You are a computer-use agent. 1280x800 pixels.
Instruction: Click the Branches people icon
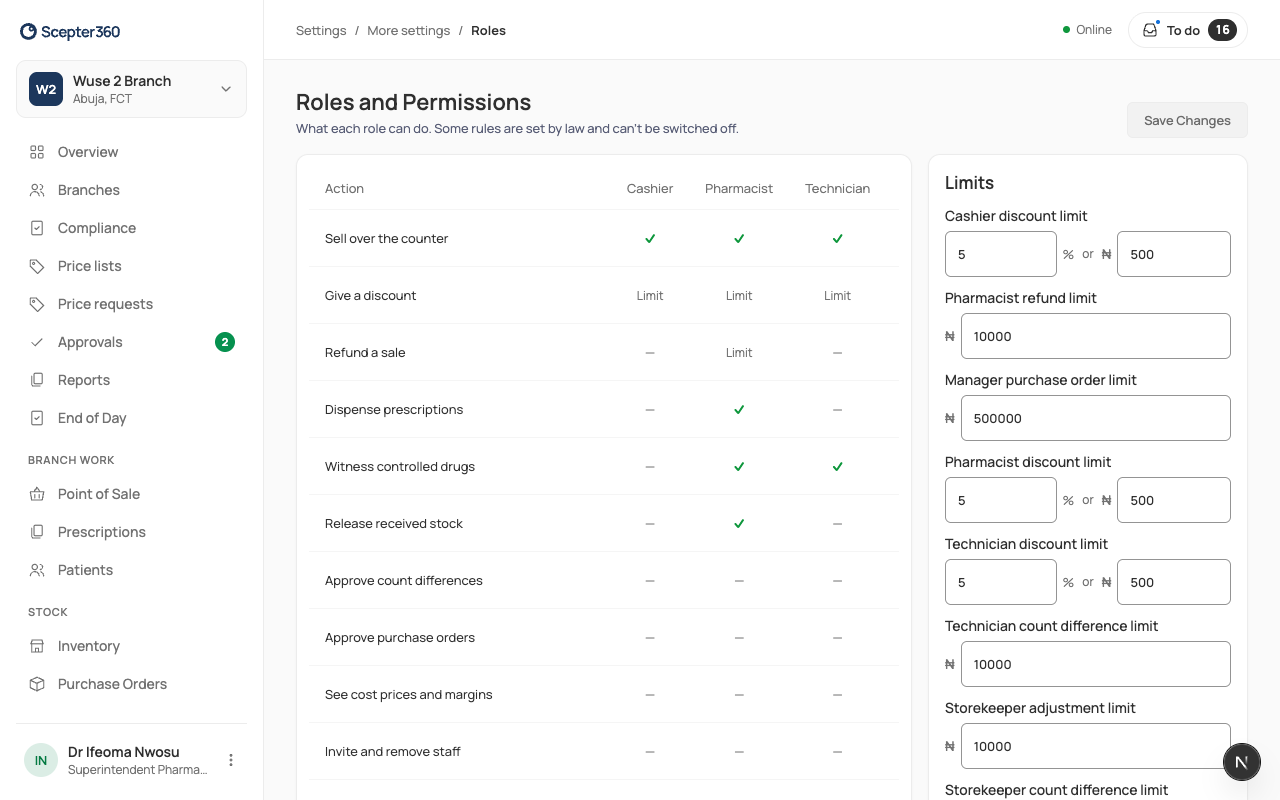click(37, 190)
